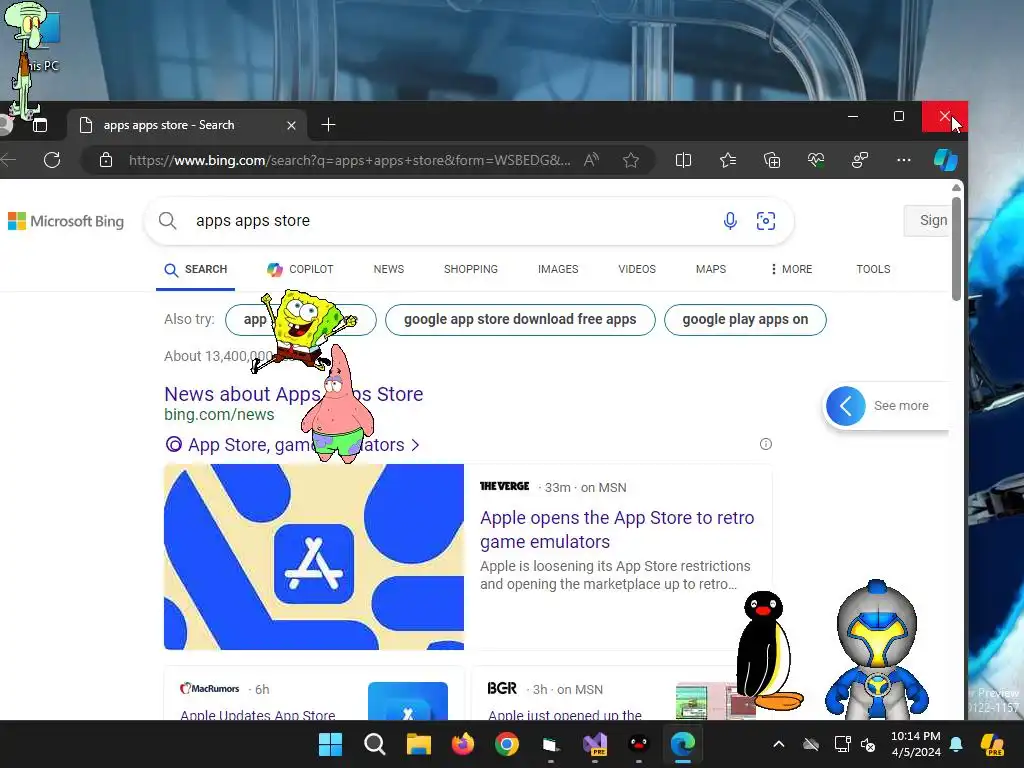
Task: Launch Firefox from the taskbar
Action: click(x=463, y=744)
